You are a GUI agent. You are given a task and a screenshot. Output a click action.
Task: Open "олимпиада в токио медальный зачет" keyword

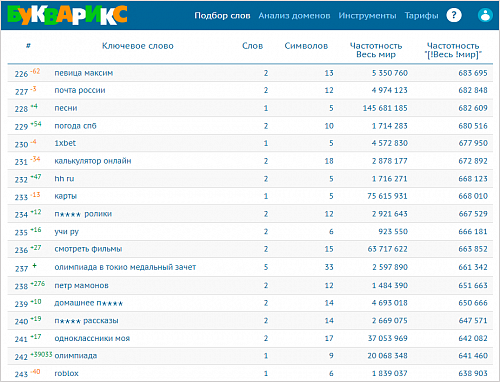click(x=125, y=267)
